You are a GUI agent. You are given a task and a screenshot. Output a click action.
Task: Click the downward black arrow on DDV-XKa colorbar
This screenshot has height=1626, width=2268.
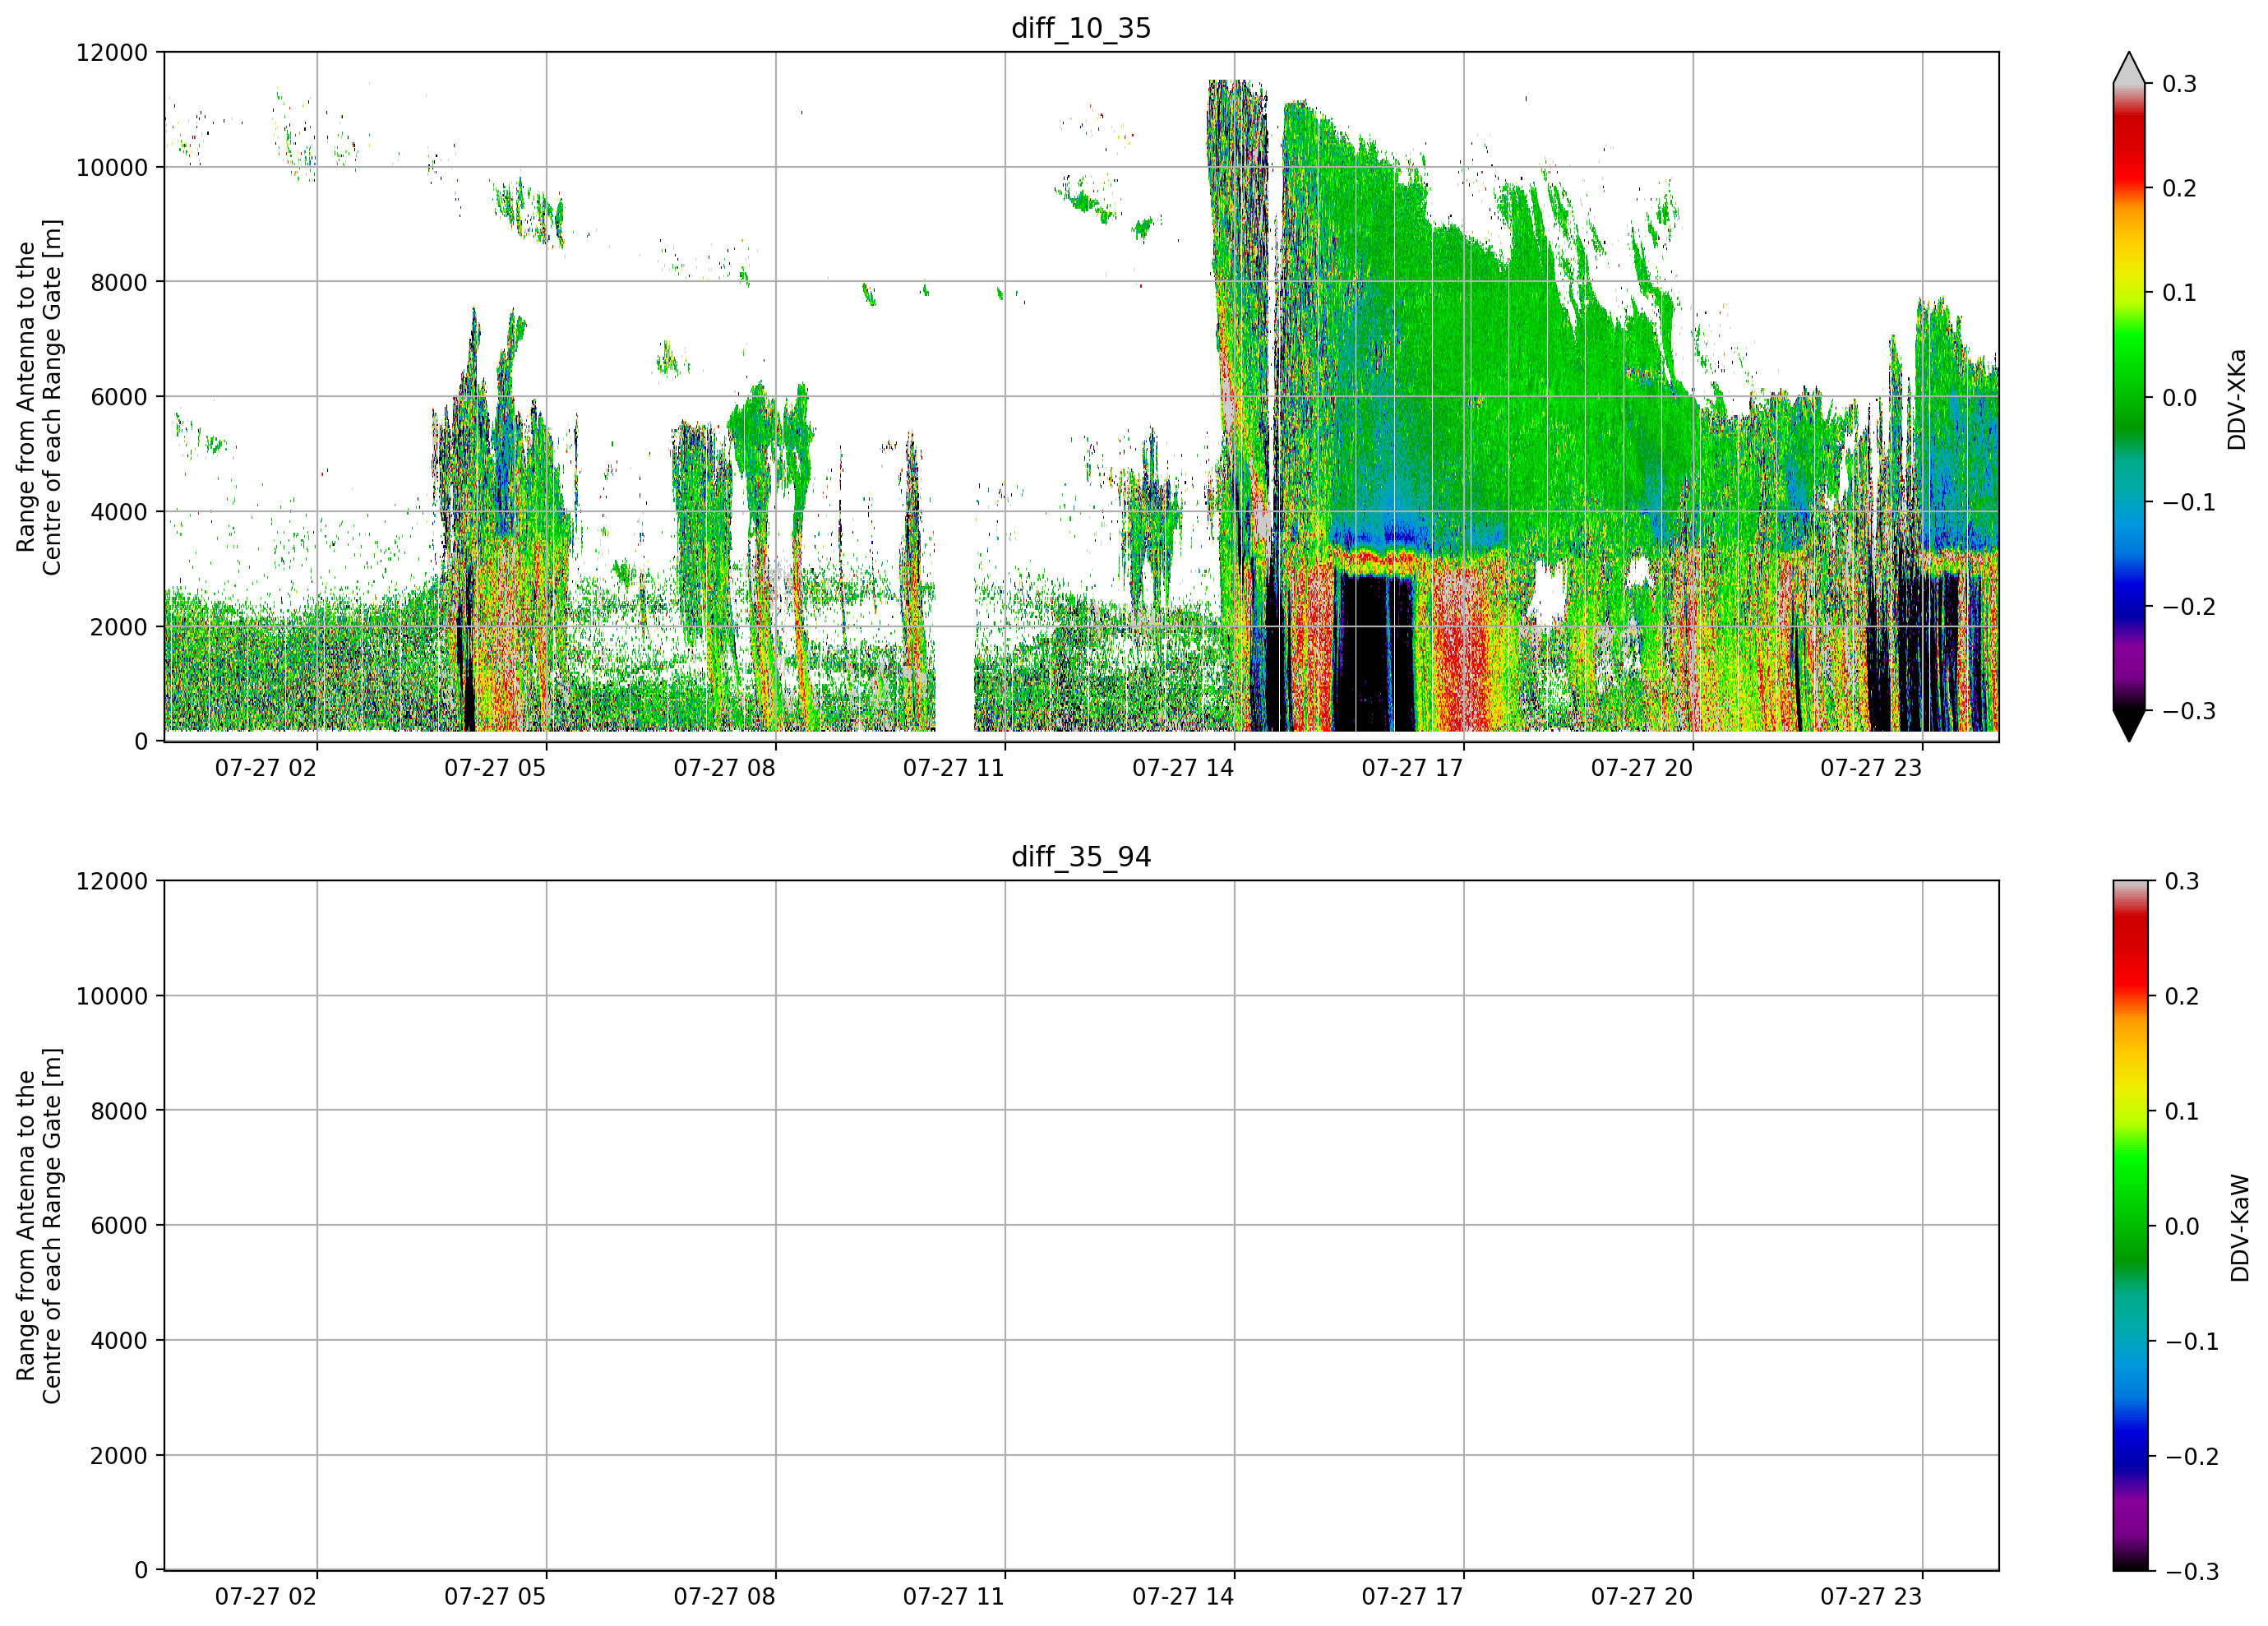point(2129,726)
